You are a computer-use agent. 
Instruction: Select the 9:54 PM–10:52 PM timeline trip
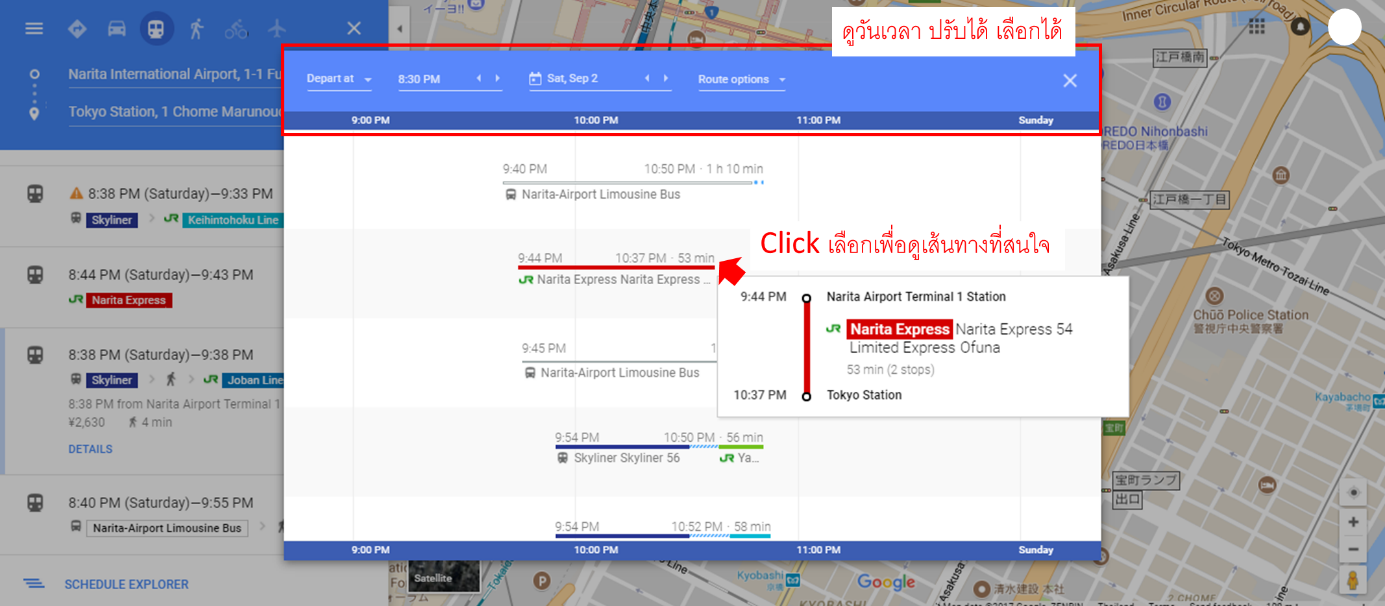(663, 529)
